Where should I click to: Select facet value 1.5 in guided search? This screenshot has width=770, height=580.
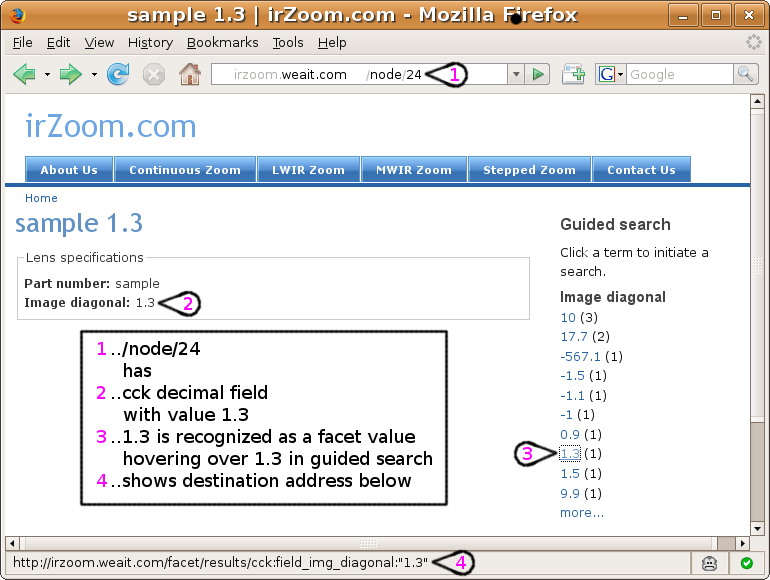click(570, 473)
